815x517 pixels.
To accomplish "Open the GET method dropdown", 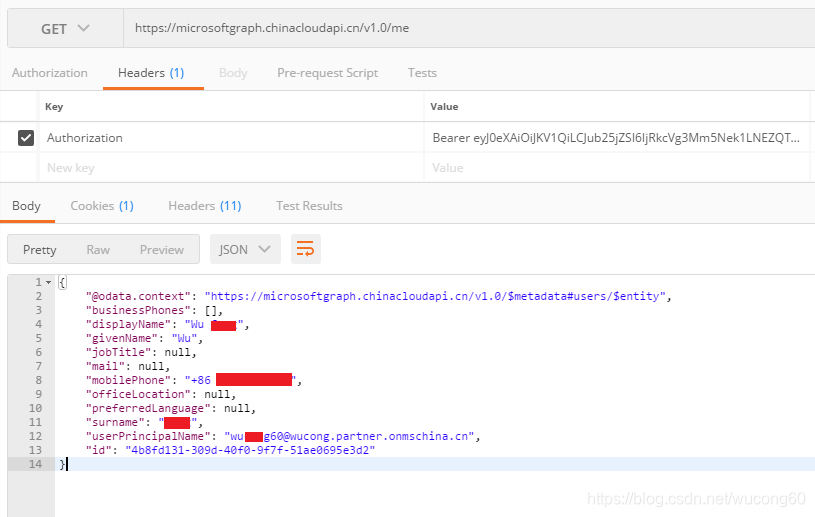I will tap(65, 28).
